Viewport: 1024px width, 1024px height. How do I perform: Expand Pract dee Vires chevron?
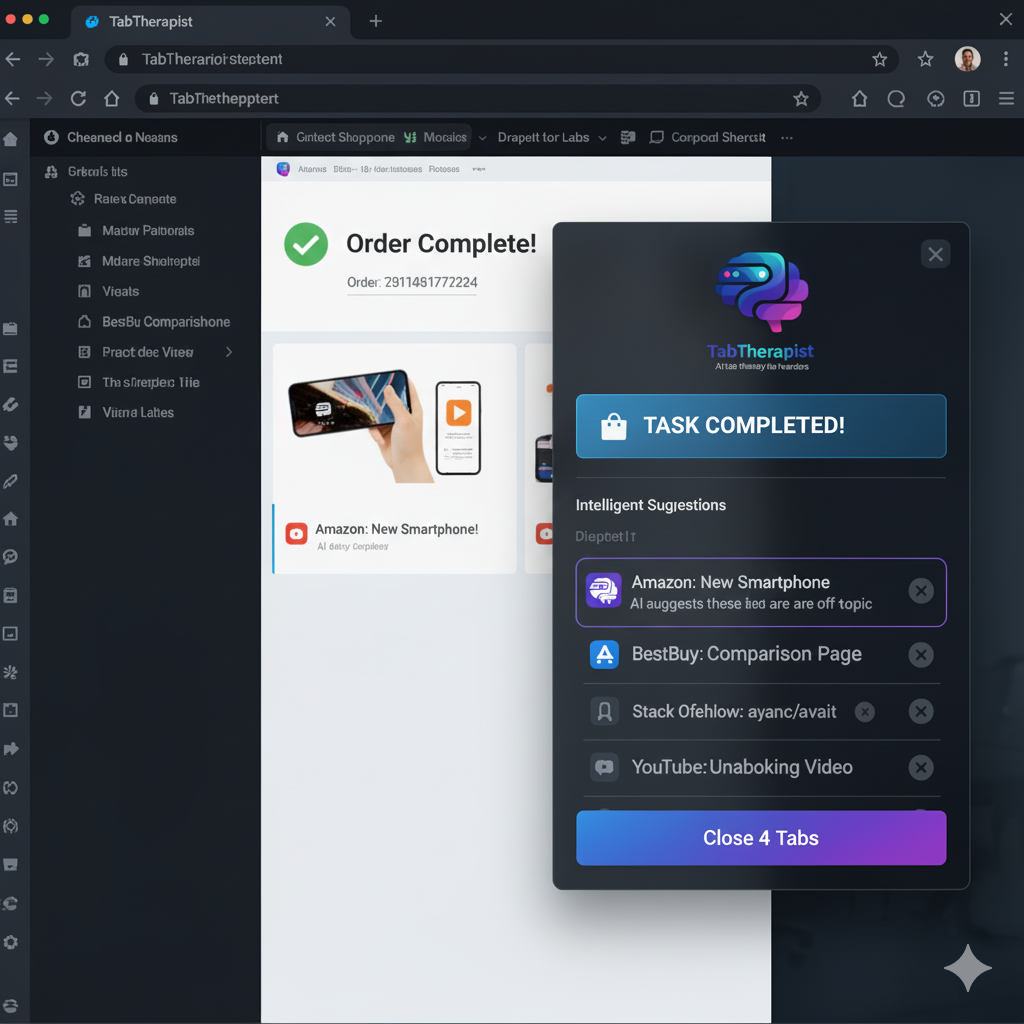[x=229, y=352]
